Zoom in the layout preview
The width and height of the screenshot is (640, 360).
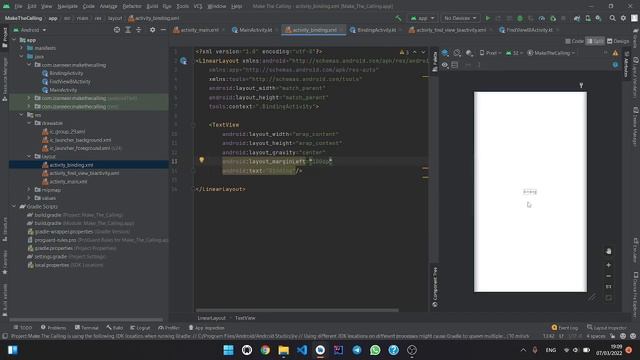(x=609, y=265)
